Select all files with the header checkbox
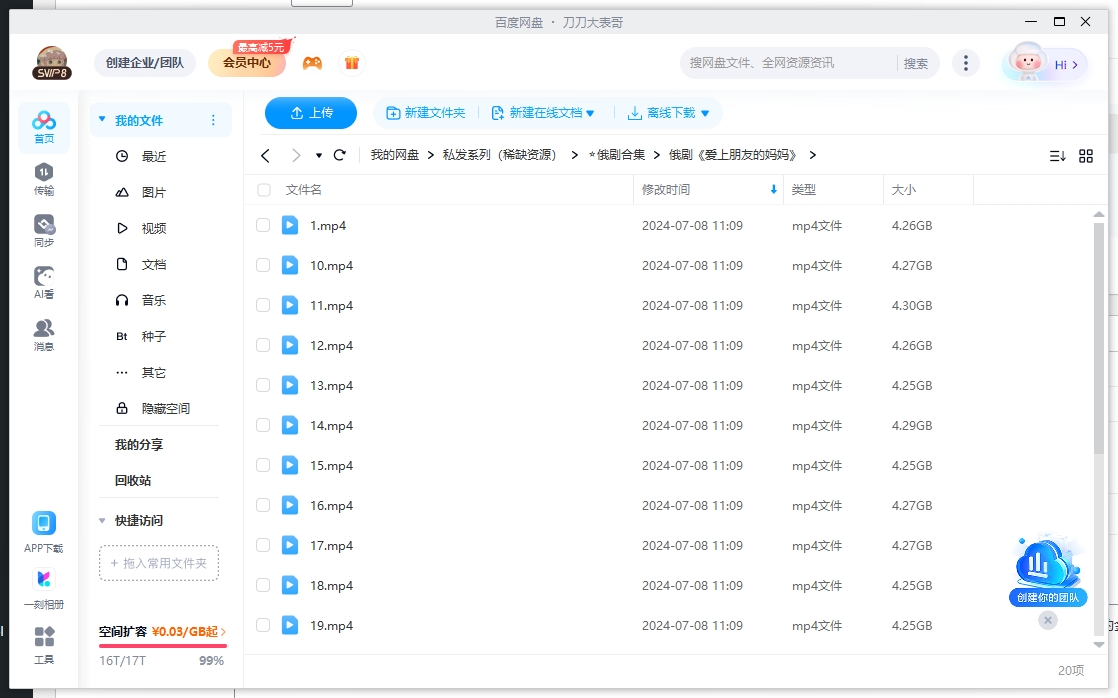1118x698 pixels. (x=263, y=189)
